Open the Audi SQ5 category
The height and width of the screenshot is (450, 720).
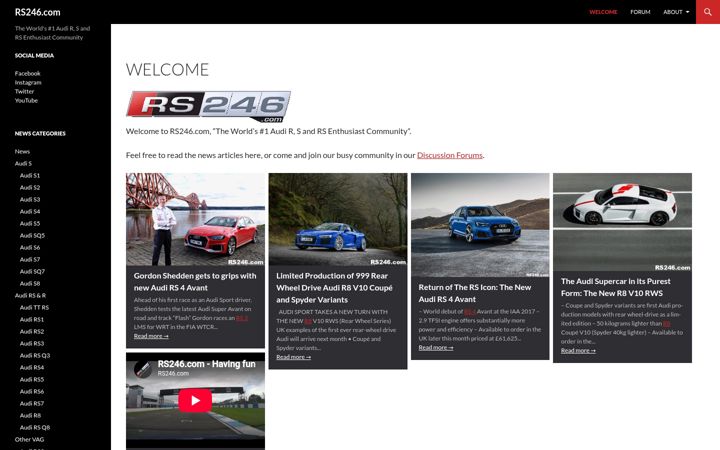tap(32, 236)
